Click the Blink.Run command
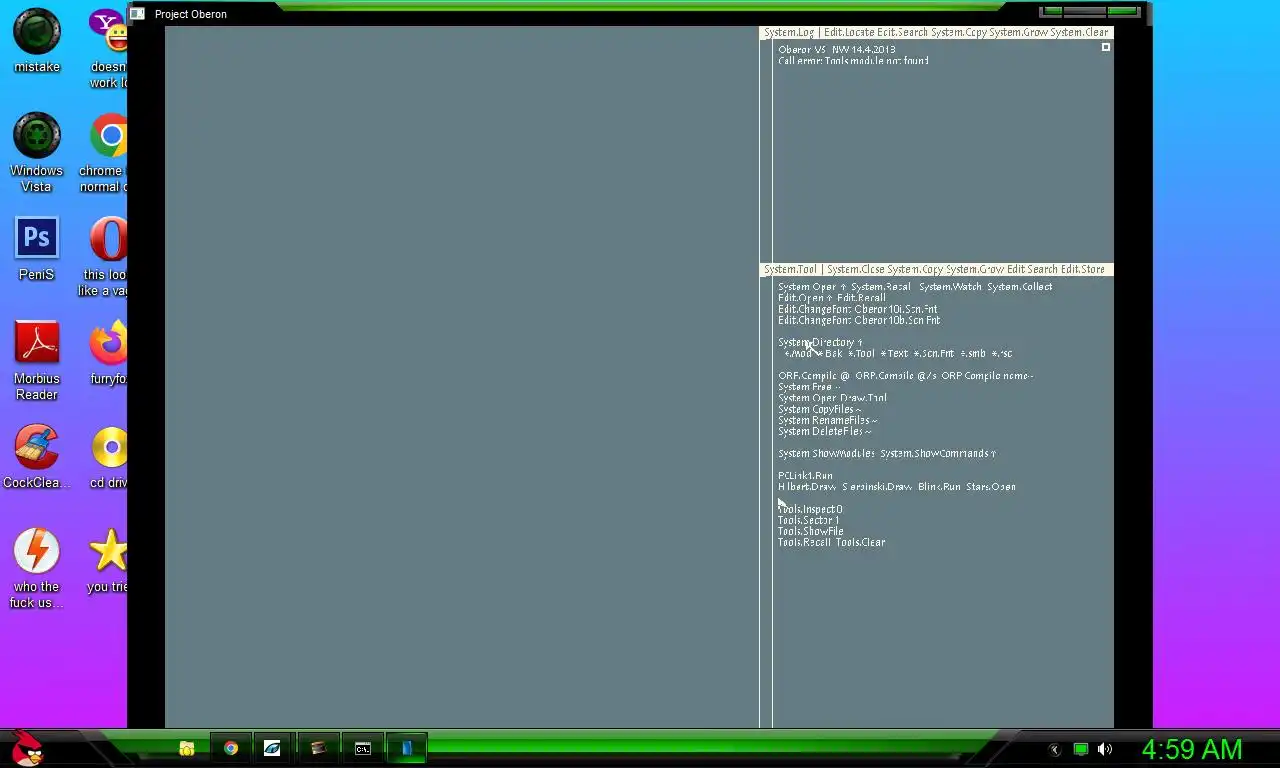The width and height of the screenshot is (1280, 768). pos(939,487)
